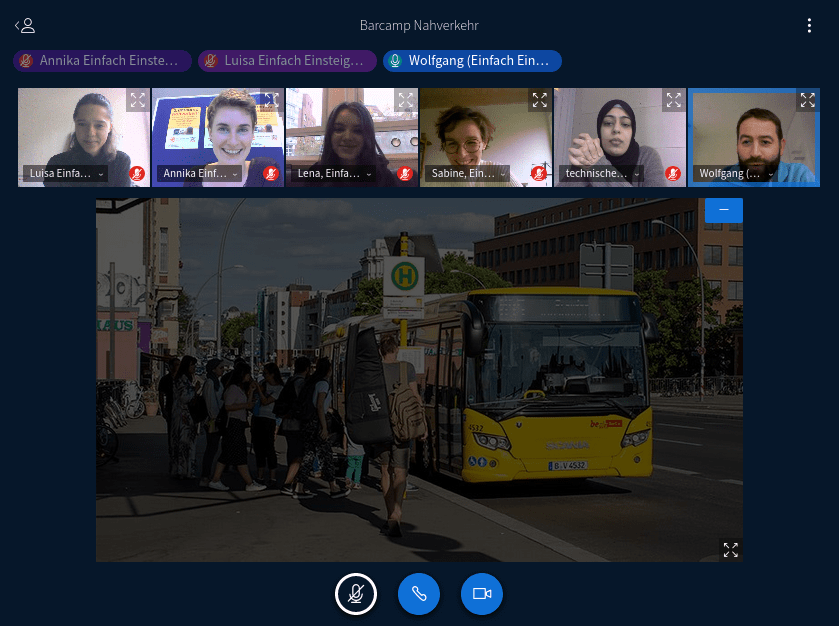This screenshot has height=626, width=839.
Task: Open the three-dot options menu
Action: (810, 26)
